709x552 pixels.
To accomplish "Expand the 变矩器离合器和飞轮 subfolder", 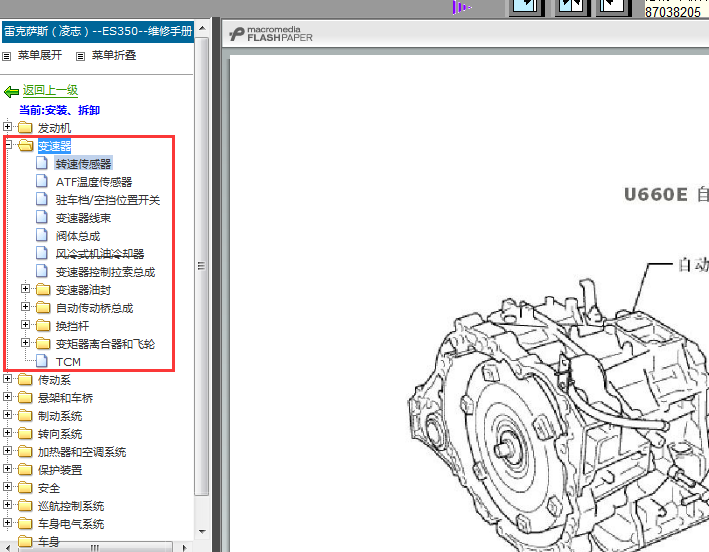I will (x=25, y=343).
